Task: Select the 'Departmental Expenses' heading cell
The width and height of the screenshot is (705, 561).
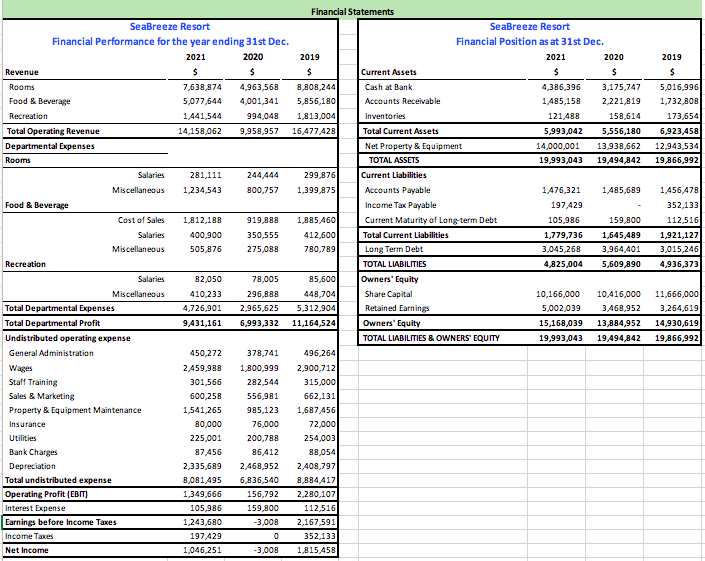Action: pos(49,146)
